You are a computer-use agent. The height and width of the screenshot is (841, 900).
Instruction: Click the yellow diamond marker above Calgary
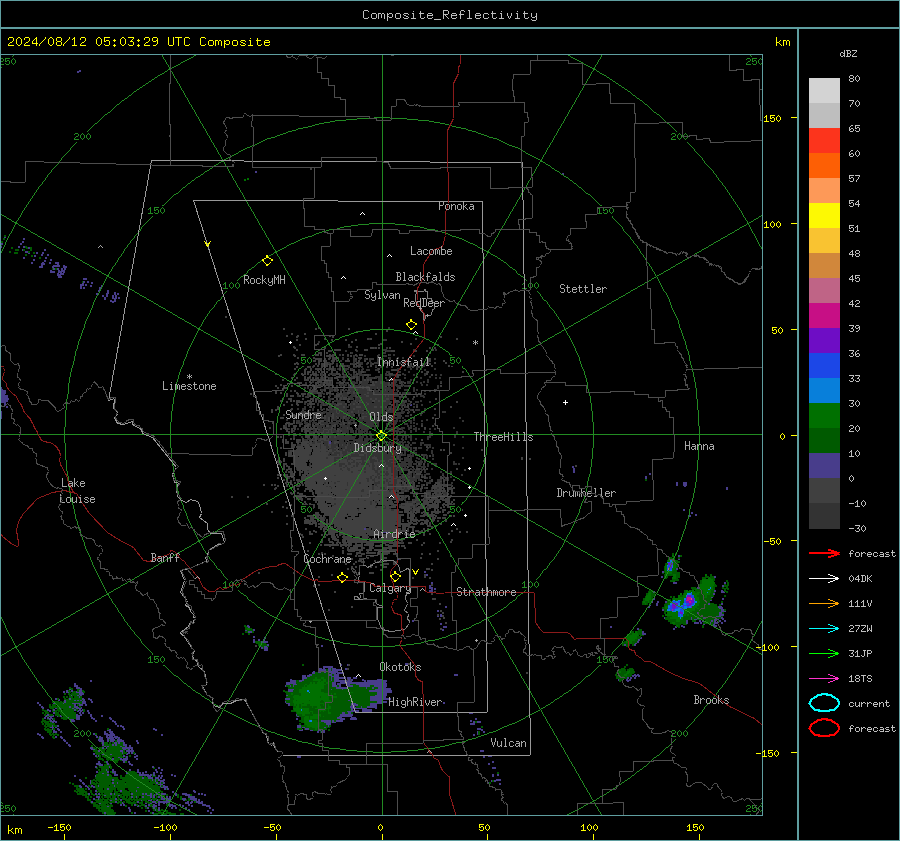tap(395, 576)
